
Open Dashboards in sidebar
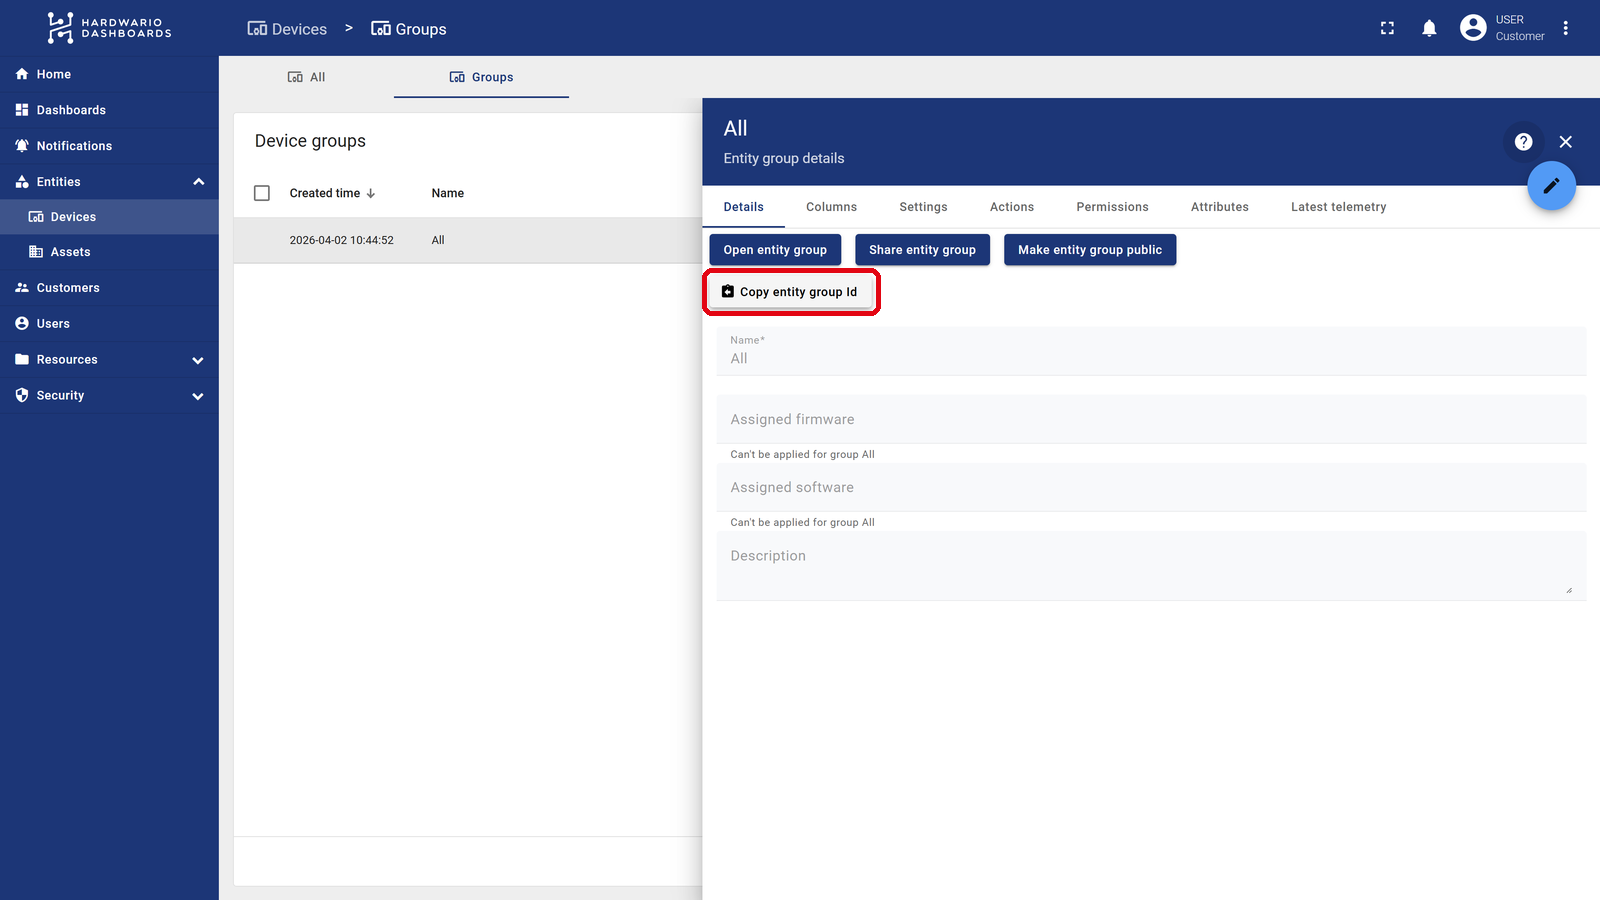[x=109, y=110]
